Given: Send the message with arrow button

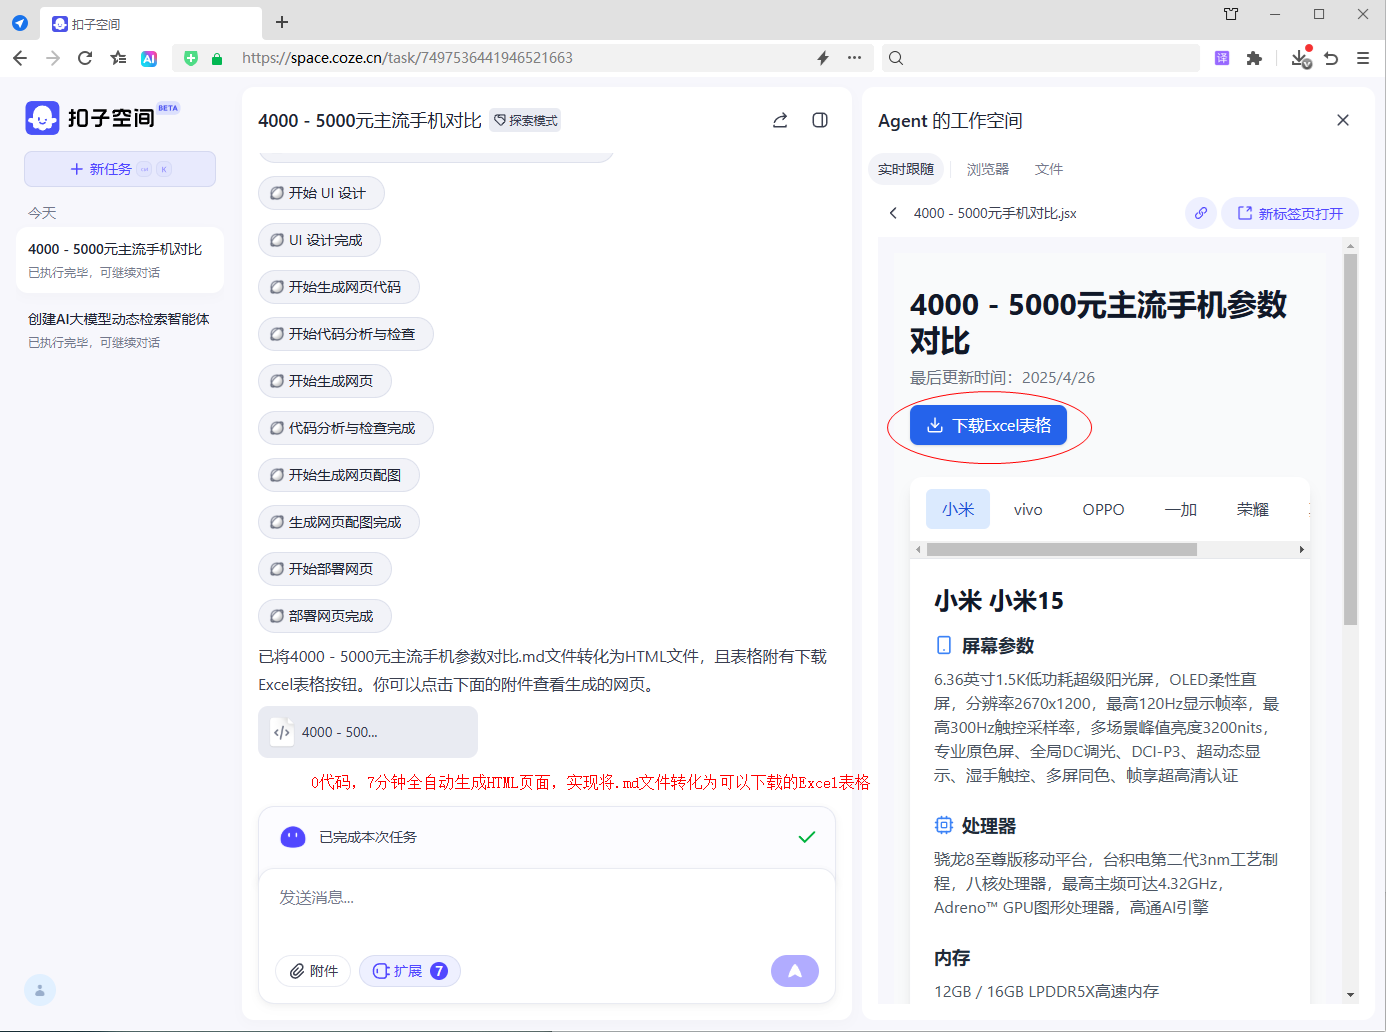Looking at the screenshot, I should pos(795,971).
